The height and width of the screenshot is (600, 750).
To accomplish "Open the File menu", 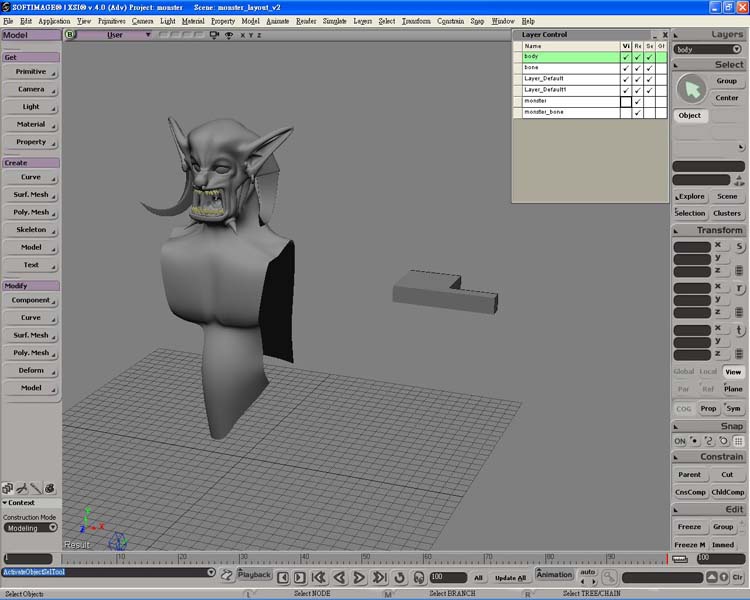I will pyautogui.click(x=8, y=21).
